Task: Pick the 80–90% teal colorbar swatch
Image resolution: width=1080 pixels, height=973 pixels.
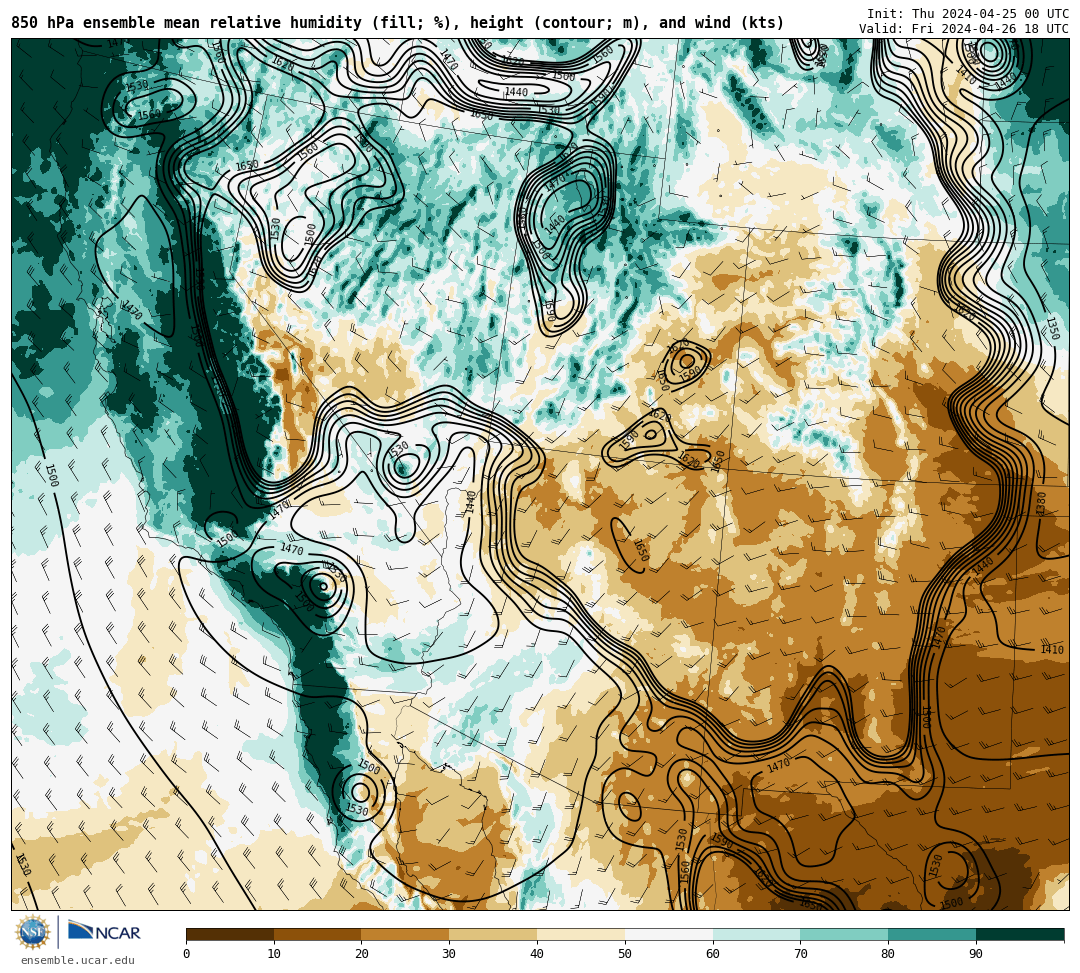Action: (932, 934)
